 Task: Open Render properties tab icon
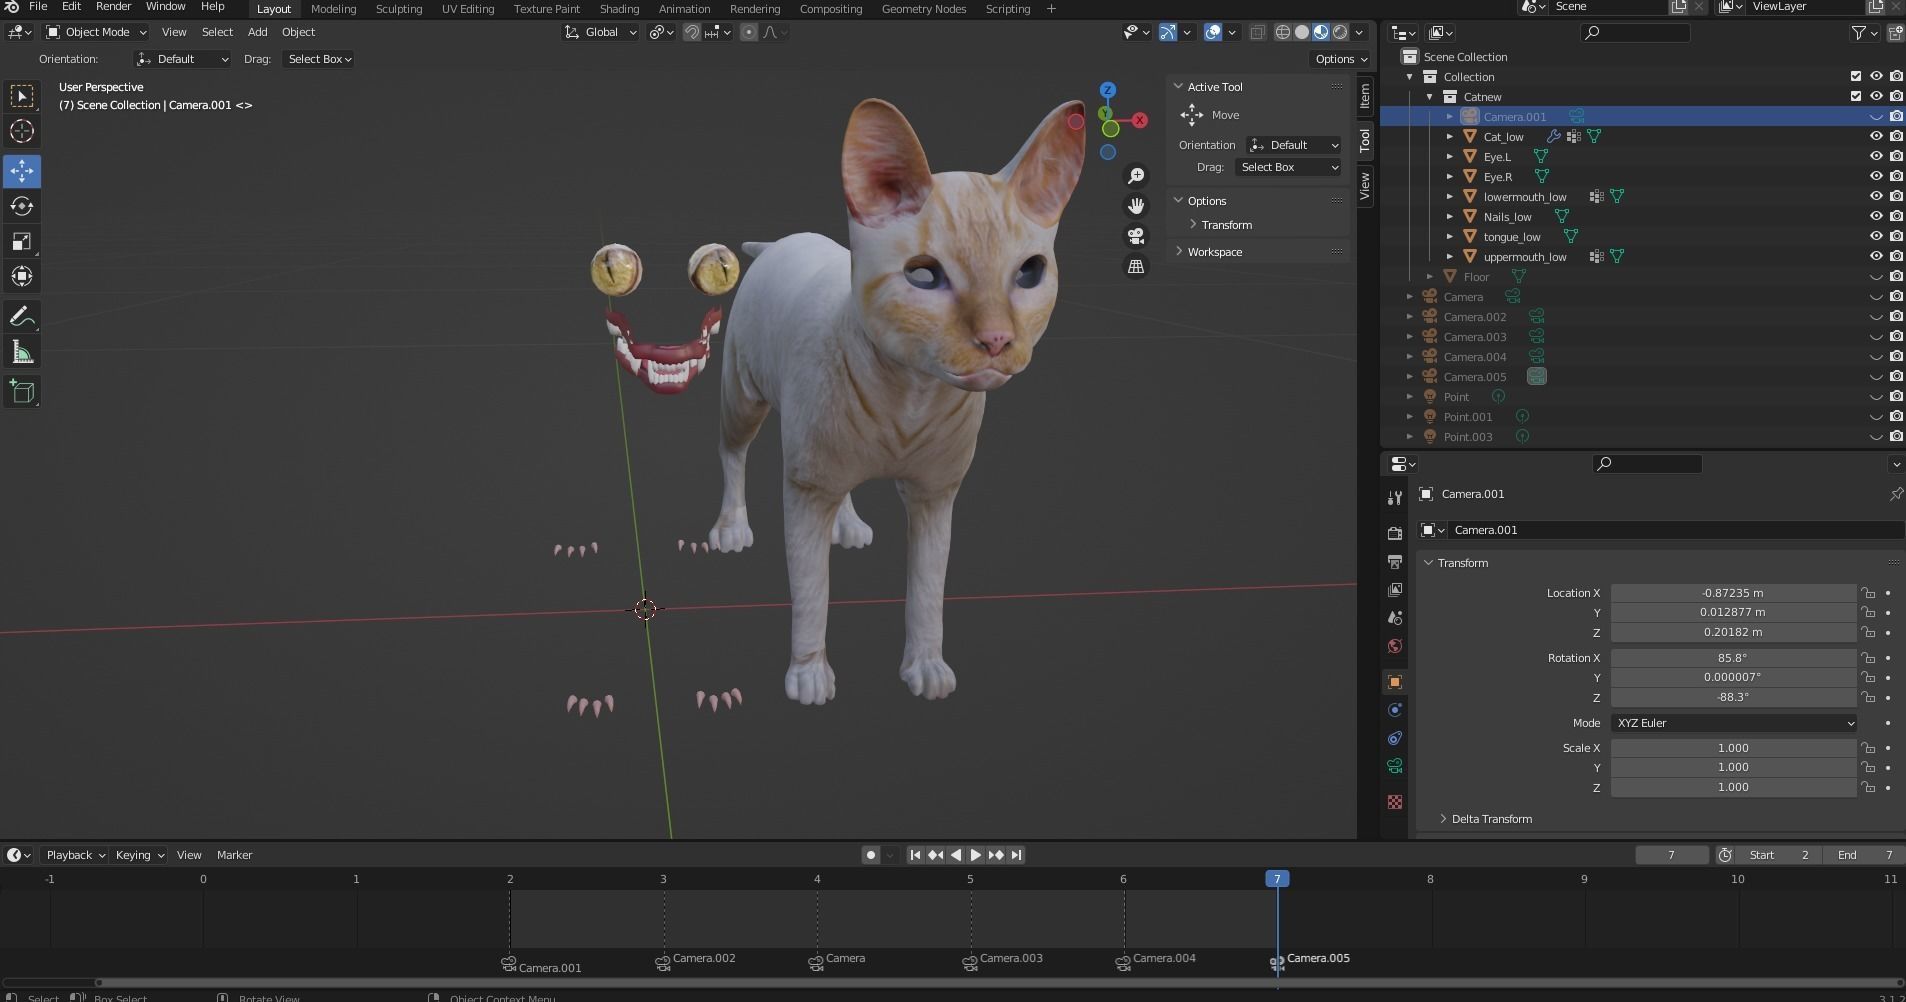point(1394,533)
